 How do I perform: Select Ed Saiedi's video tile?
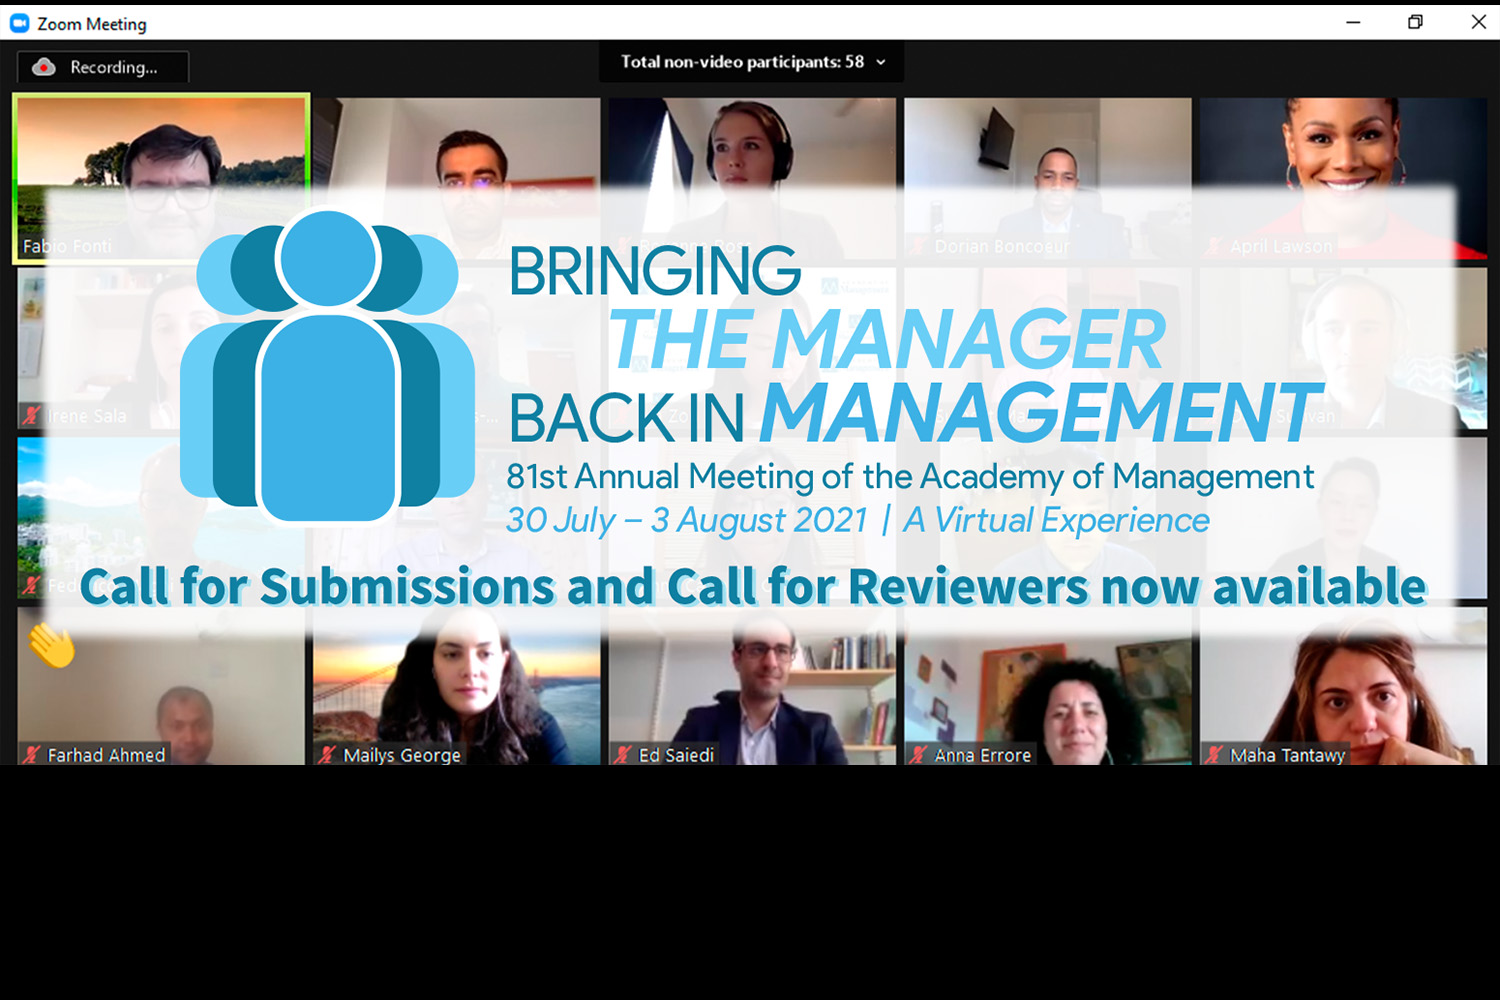[x=752, y=686]
